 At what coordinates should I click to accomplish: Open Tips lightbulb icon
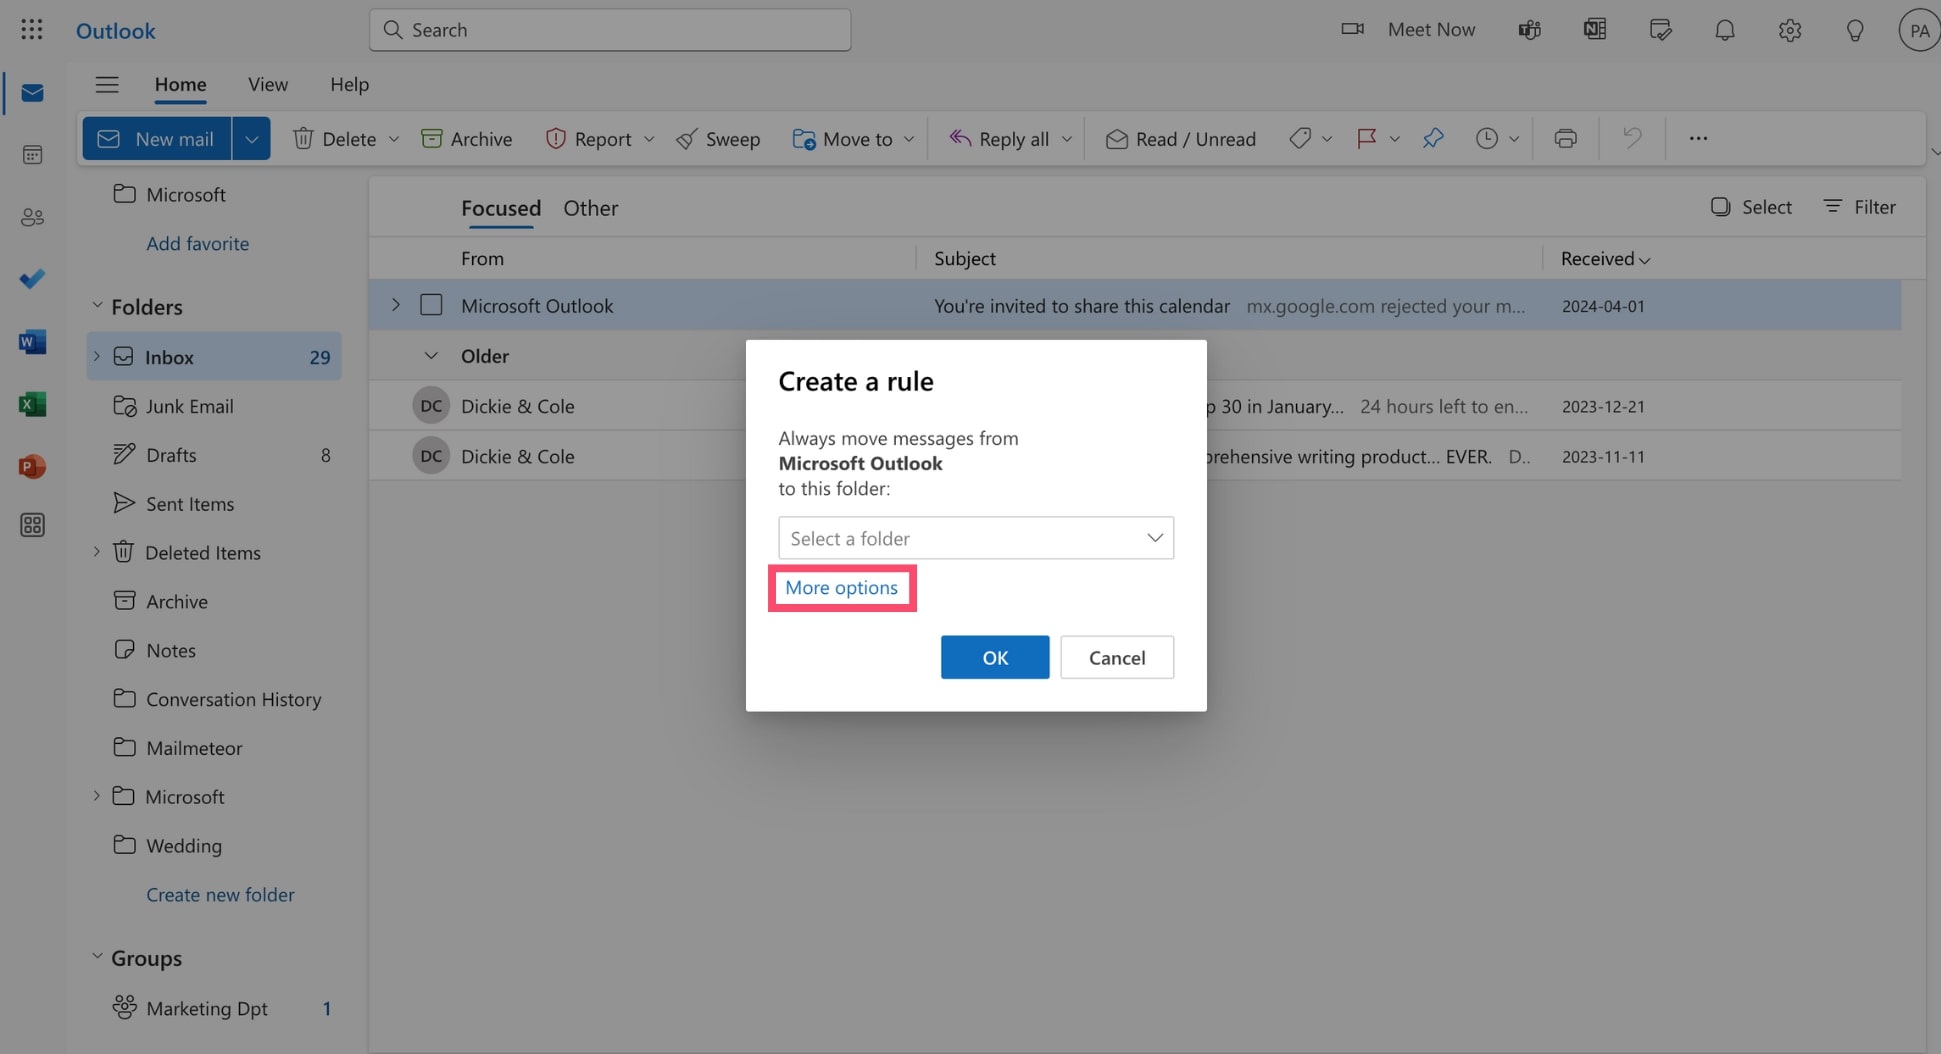(1855, 30)
